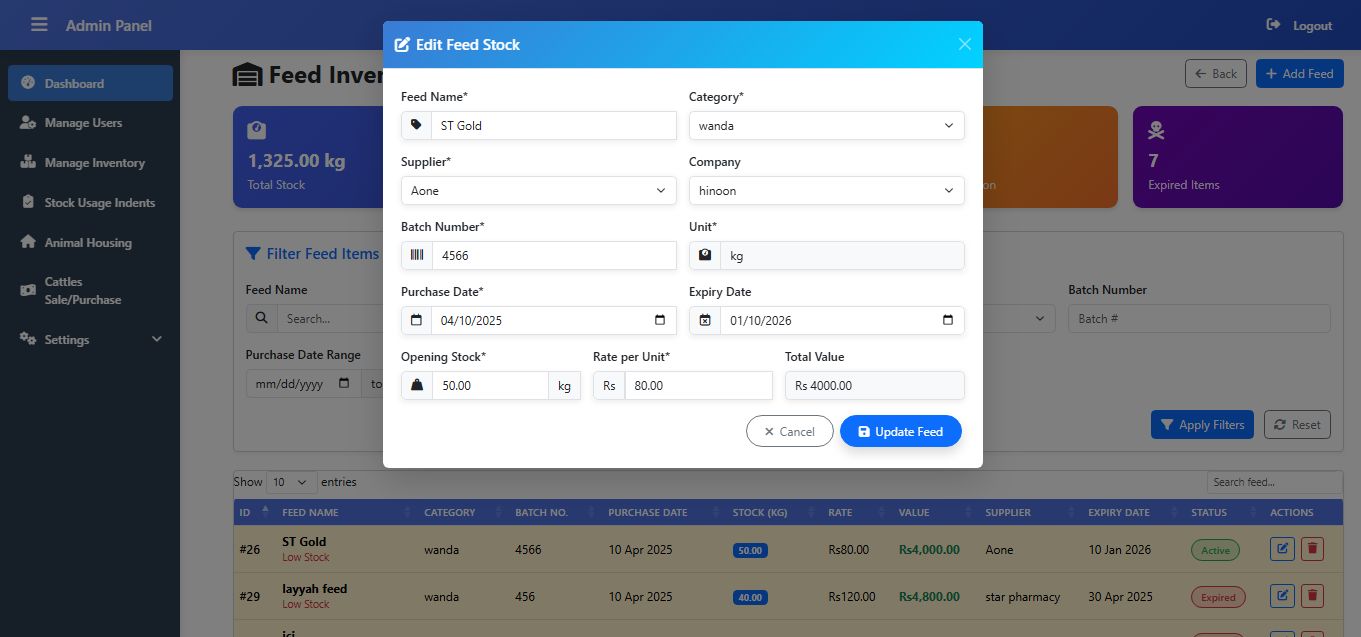Screen dimensions: 1361x637
Task: Open the Company dropdown showing hinoon
Action: 826,190
